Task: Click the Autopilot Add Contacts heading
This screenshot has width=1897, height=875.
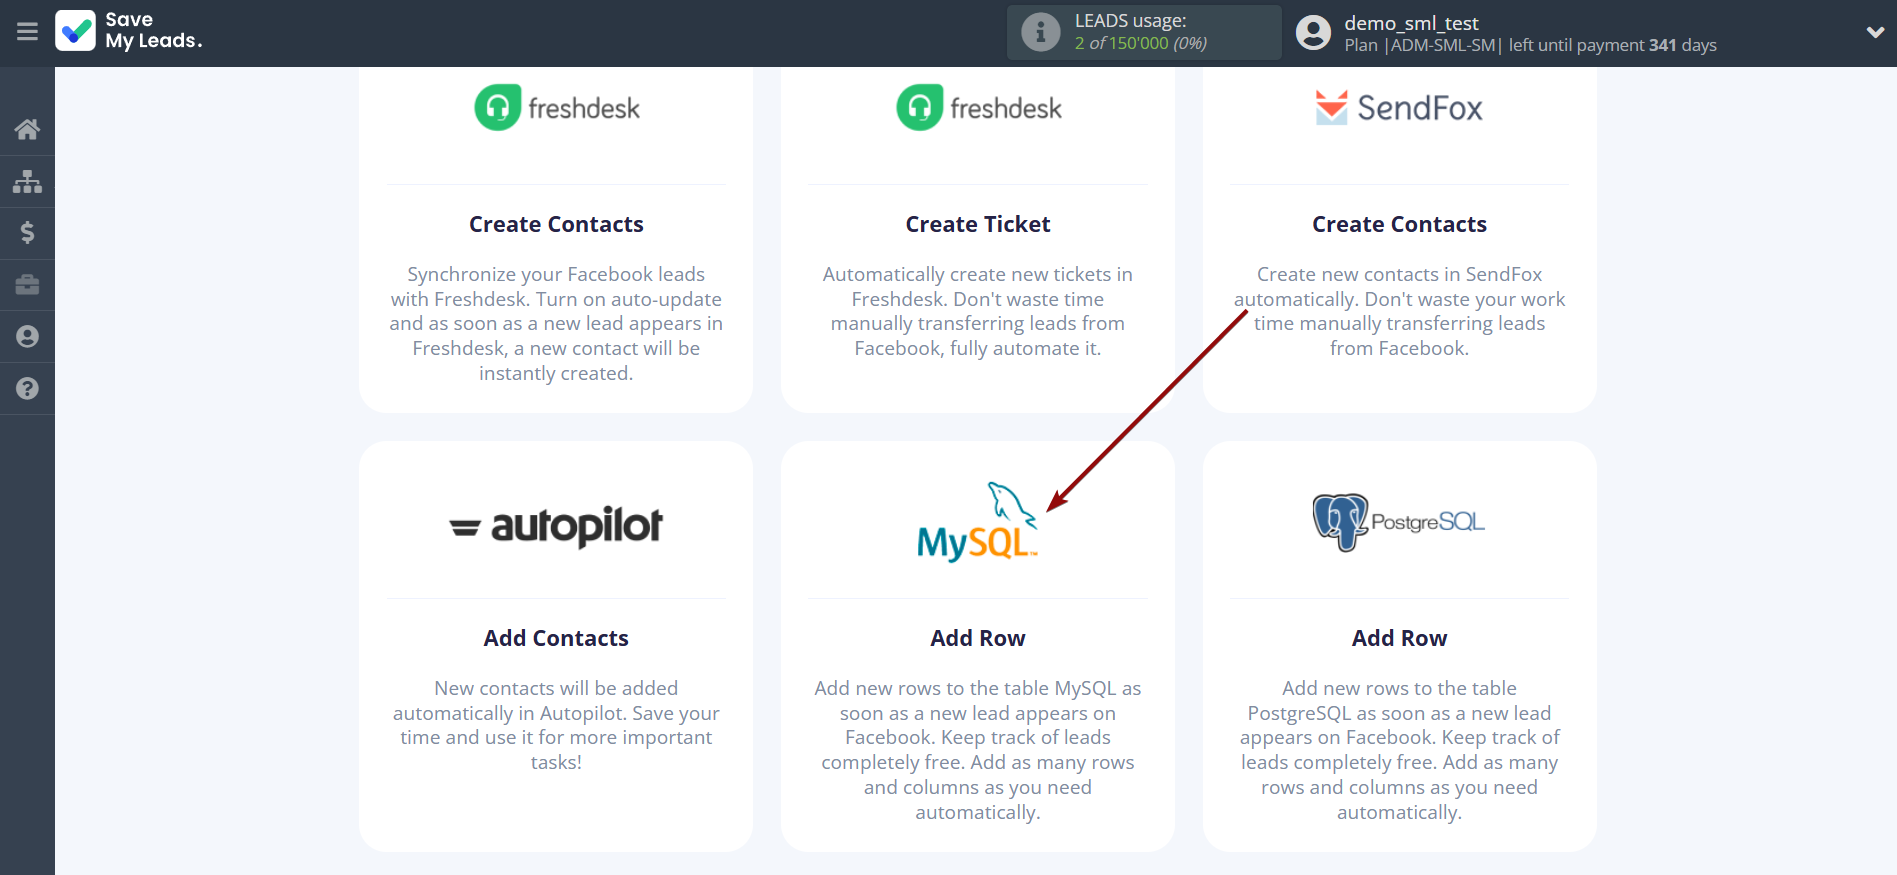Action: coord(556,638)
